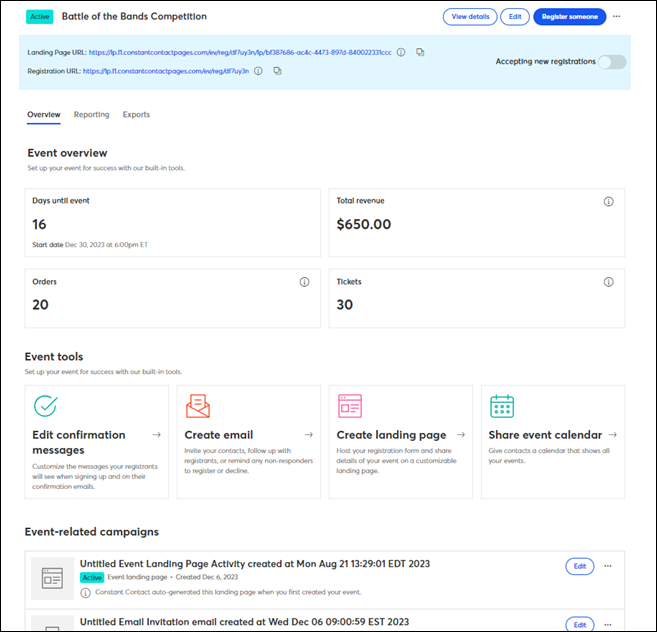The height and width of the screenshot is (632, 657).
Task: Open the Landing Page URL link
Action: [240, 52]
